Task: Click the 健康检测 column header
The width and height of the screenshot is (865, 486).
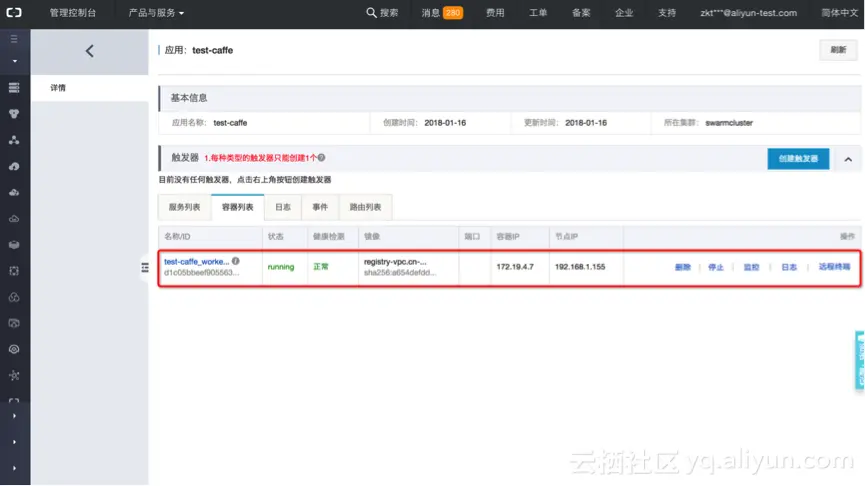Action: click(x=328, y=237)
